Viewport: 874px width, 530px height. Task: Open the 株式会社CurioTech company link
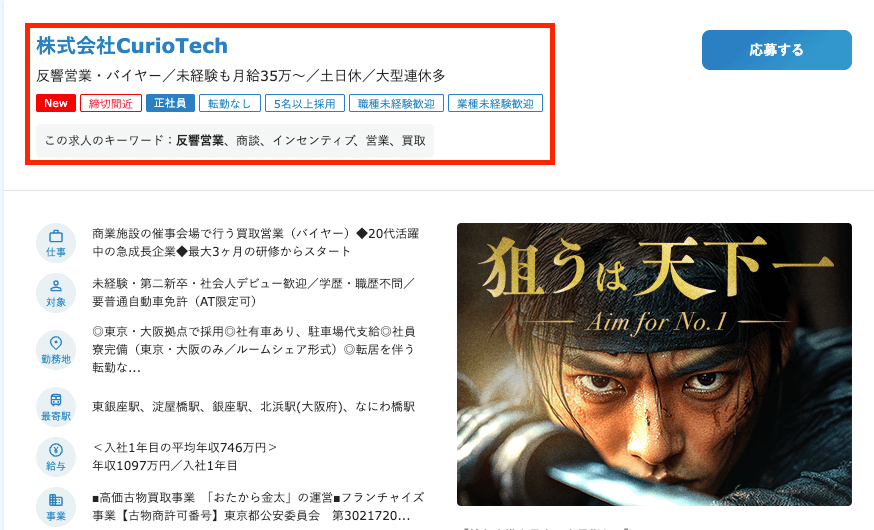pos(132,46)
